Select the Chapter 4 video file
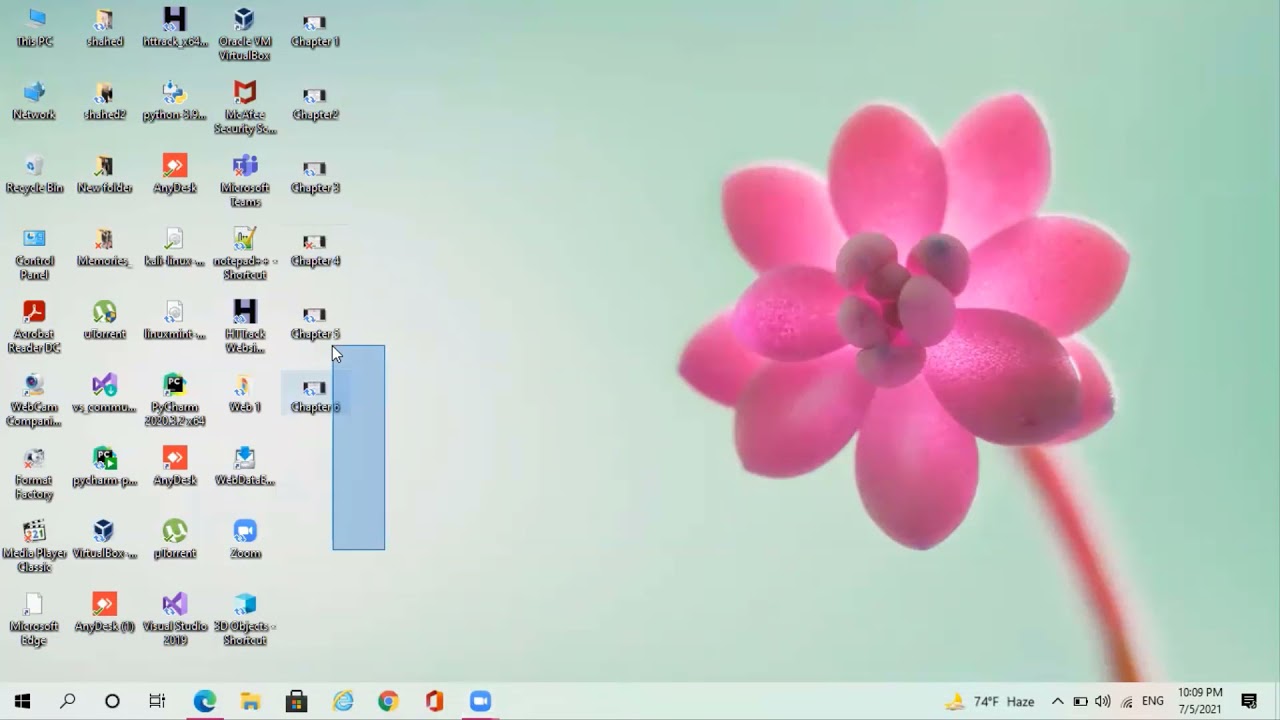 tap(315, 247)
